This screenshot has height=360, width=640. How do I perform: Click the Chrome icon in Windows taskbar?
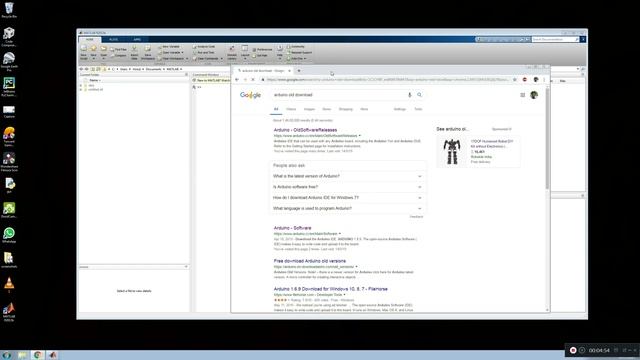(x=37, y=355)
